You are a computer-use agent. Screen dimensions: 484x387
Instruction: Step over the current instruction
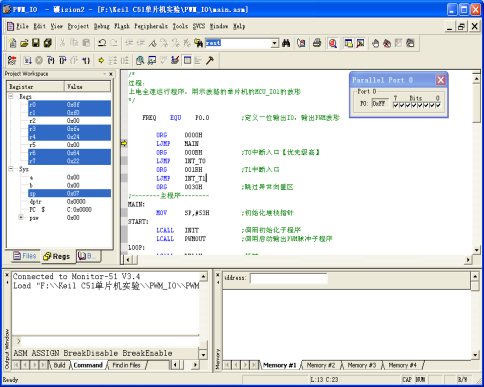click(62, 60)
